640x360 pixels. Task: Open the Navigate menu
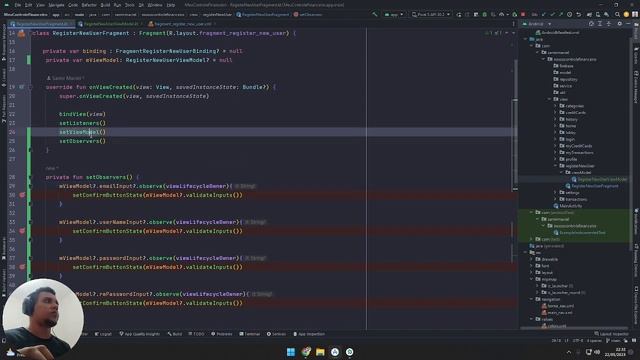tap(56, 5)
